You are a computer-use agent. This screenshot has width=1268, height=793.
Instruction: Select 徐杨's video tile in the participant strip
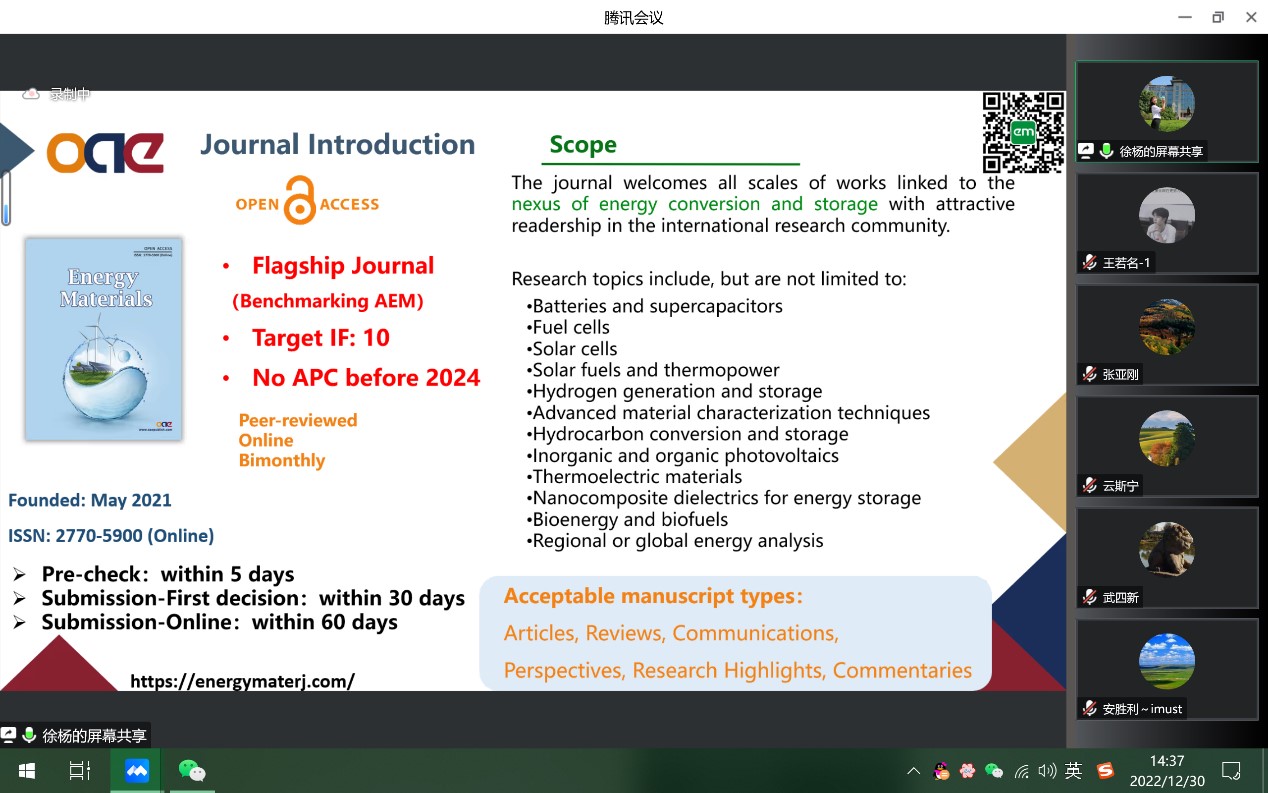coord(1166,112)
